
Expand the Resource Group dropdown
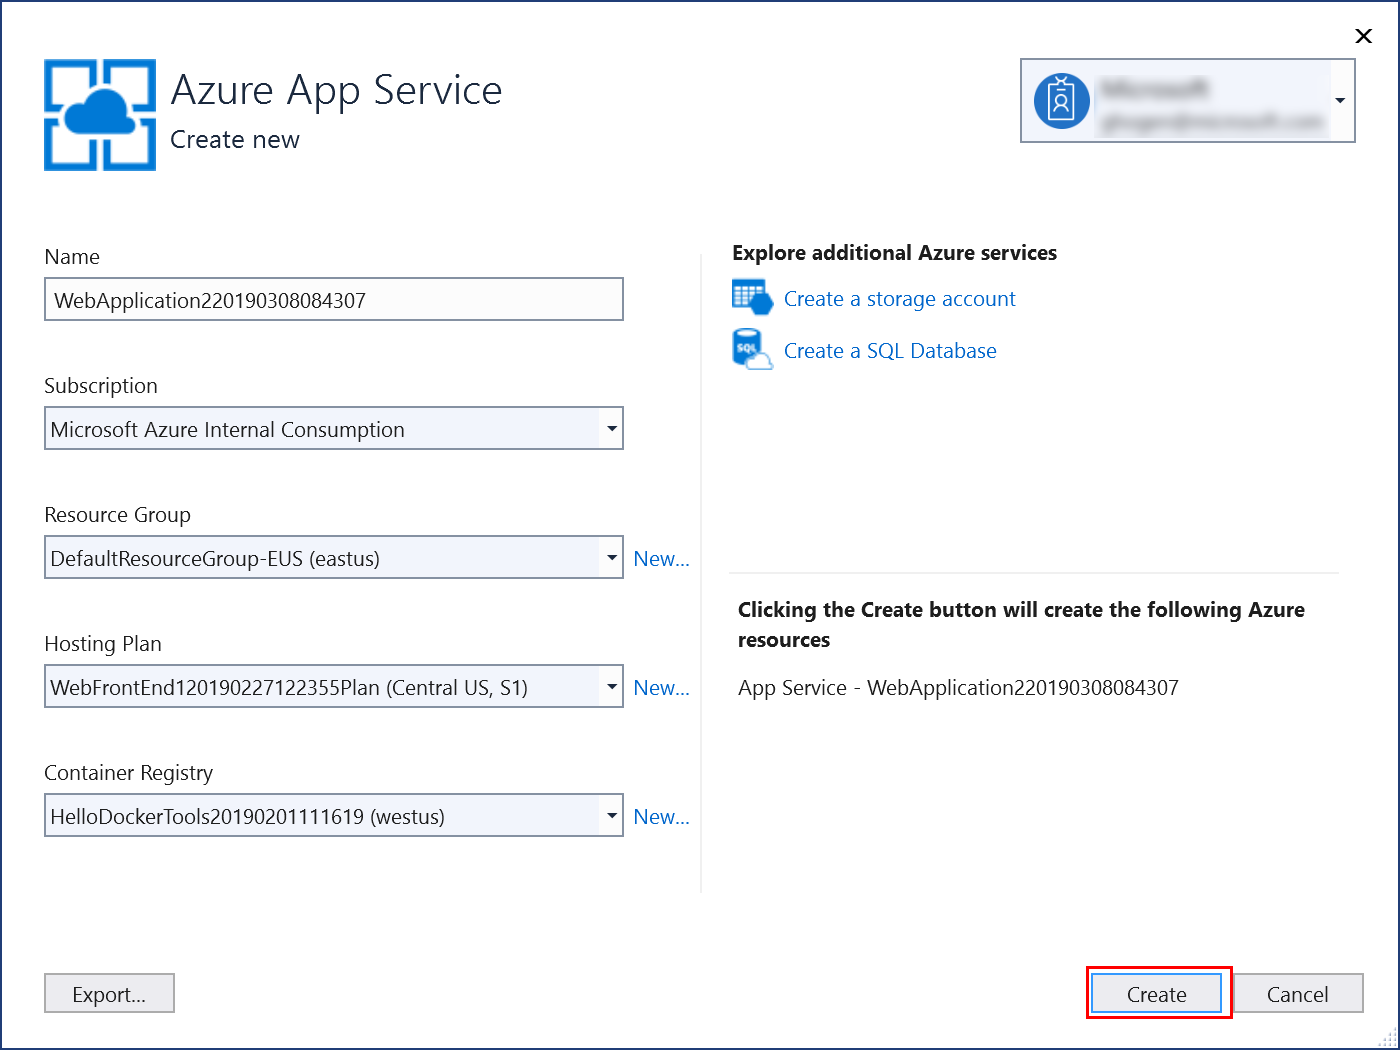coord(611,557)
